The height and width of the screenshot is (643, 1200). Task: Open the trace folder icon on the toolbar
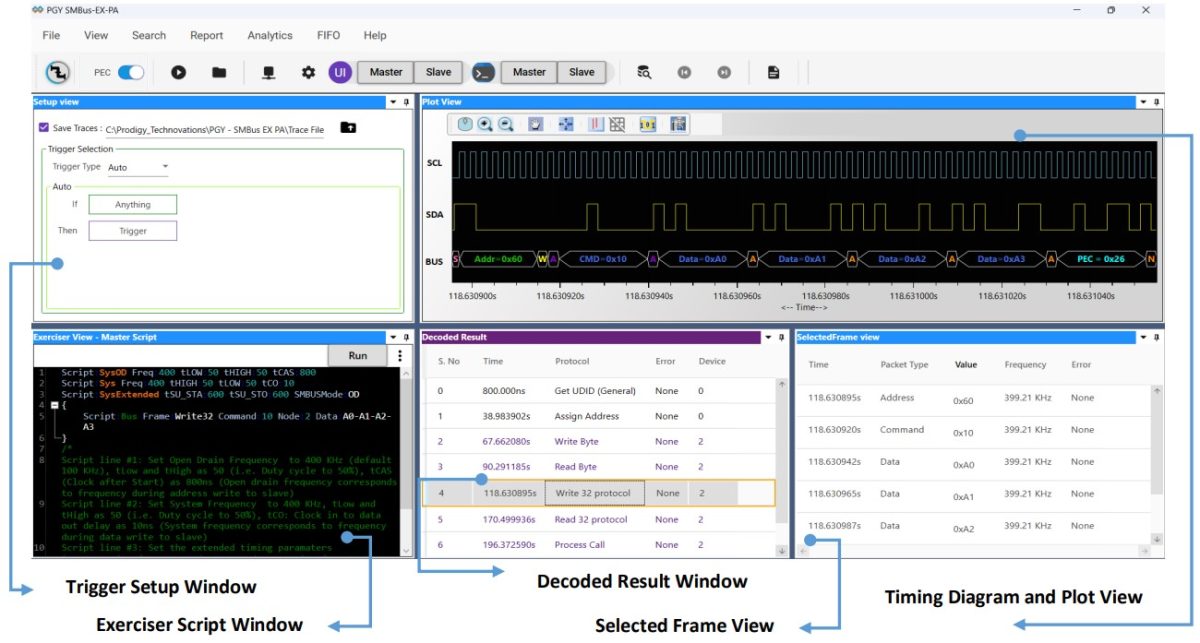tap(219, 72)
